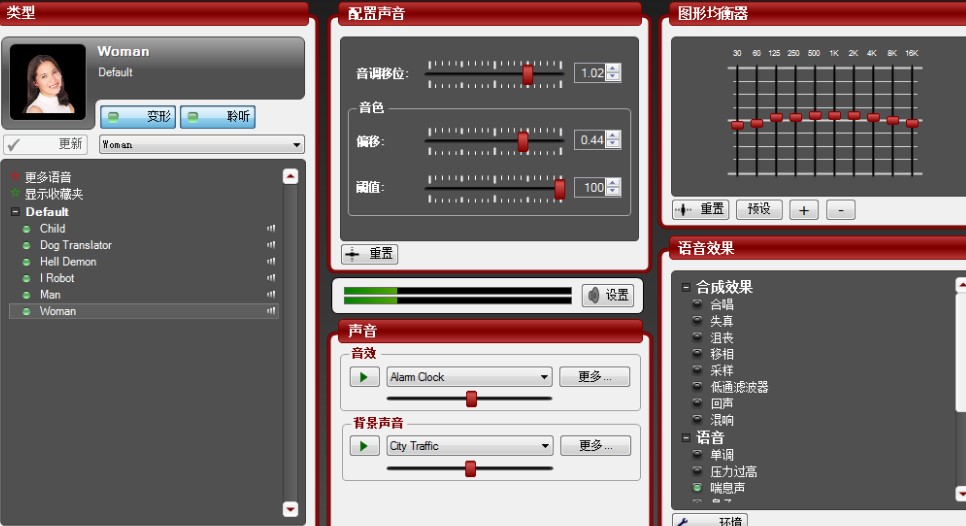
Task: Click the threshold value spinner arrows
Action: (613, 187)
